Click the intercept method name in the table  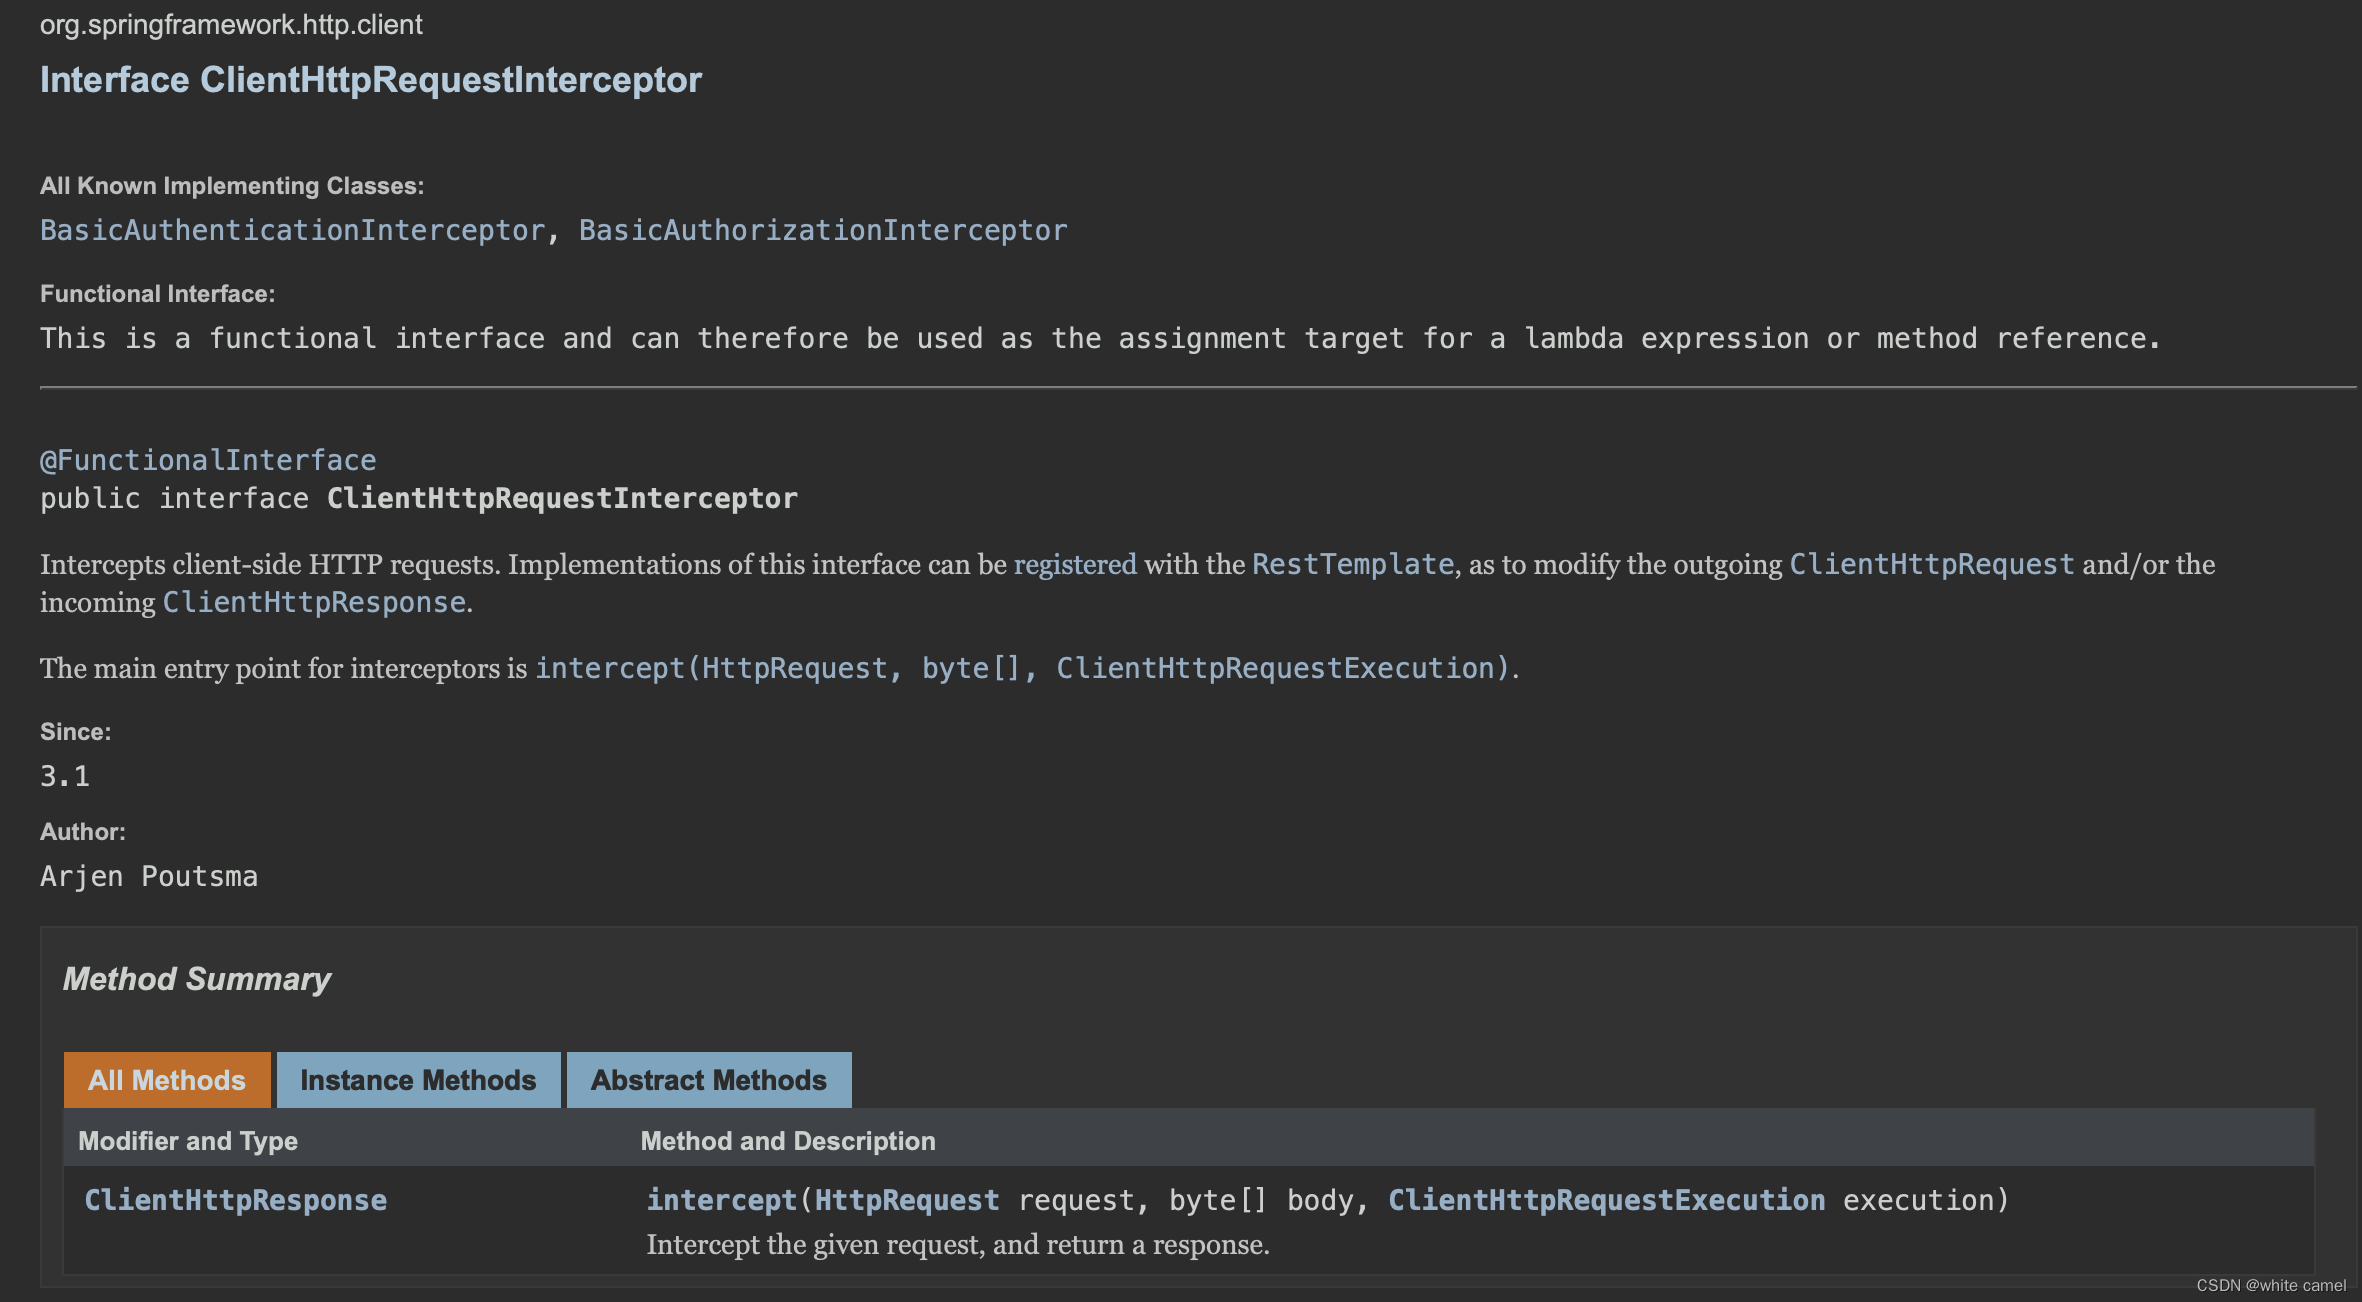point(721,1200)
